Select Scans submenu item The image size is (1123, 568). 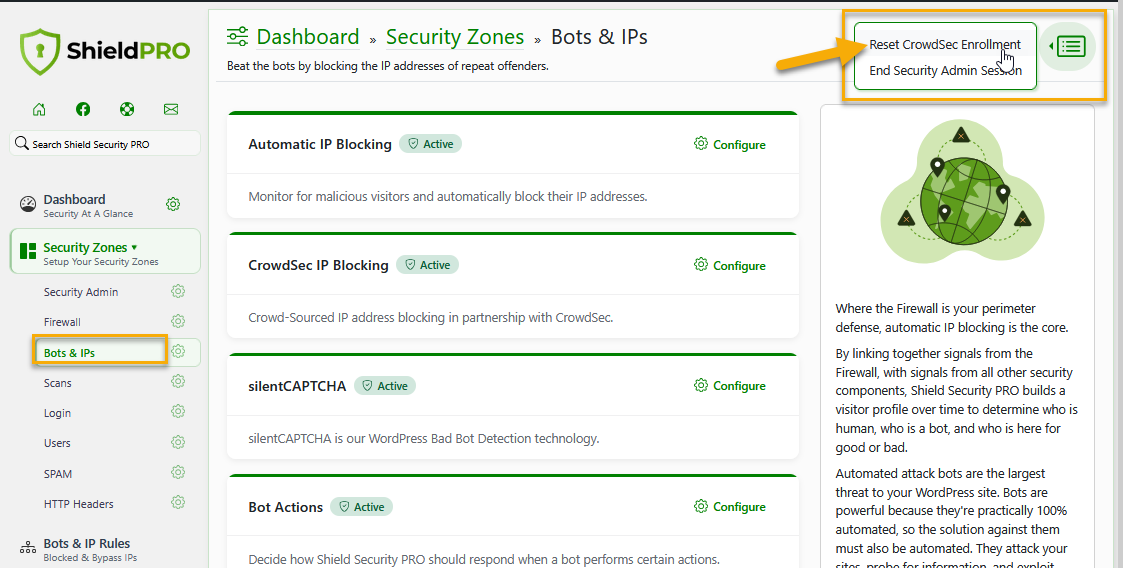click(x=57, y=382)
